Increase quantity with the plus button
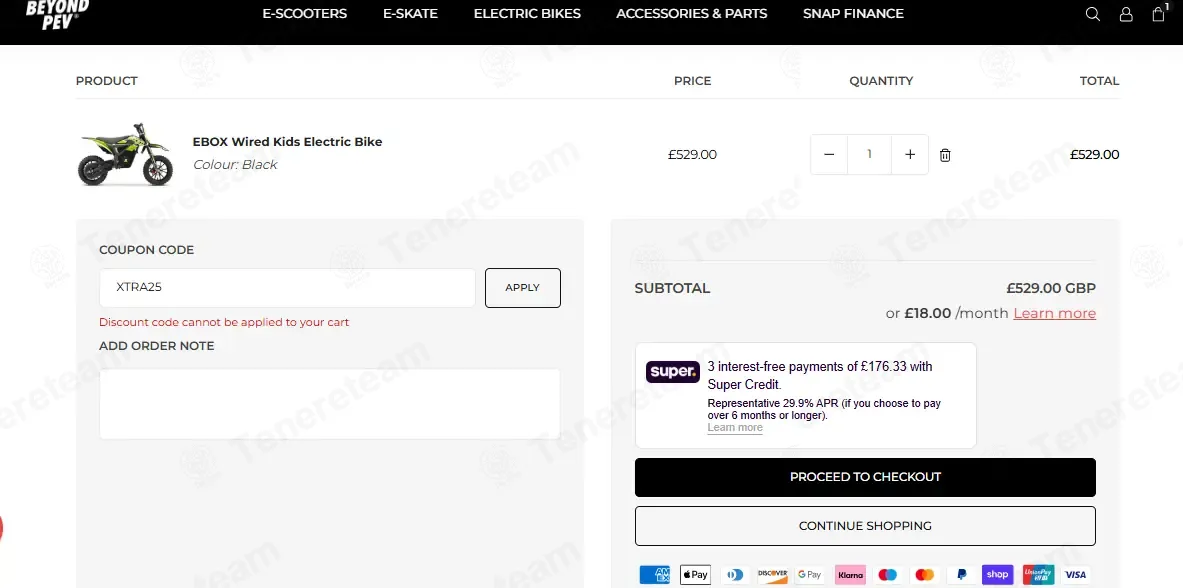This screenshot has width=1183, height=588. [910, 154]
